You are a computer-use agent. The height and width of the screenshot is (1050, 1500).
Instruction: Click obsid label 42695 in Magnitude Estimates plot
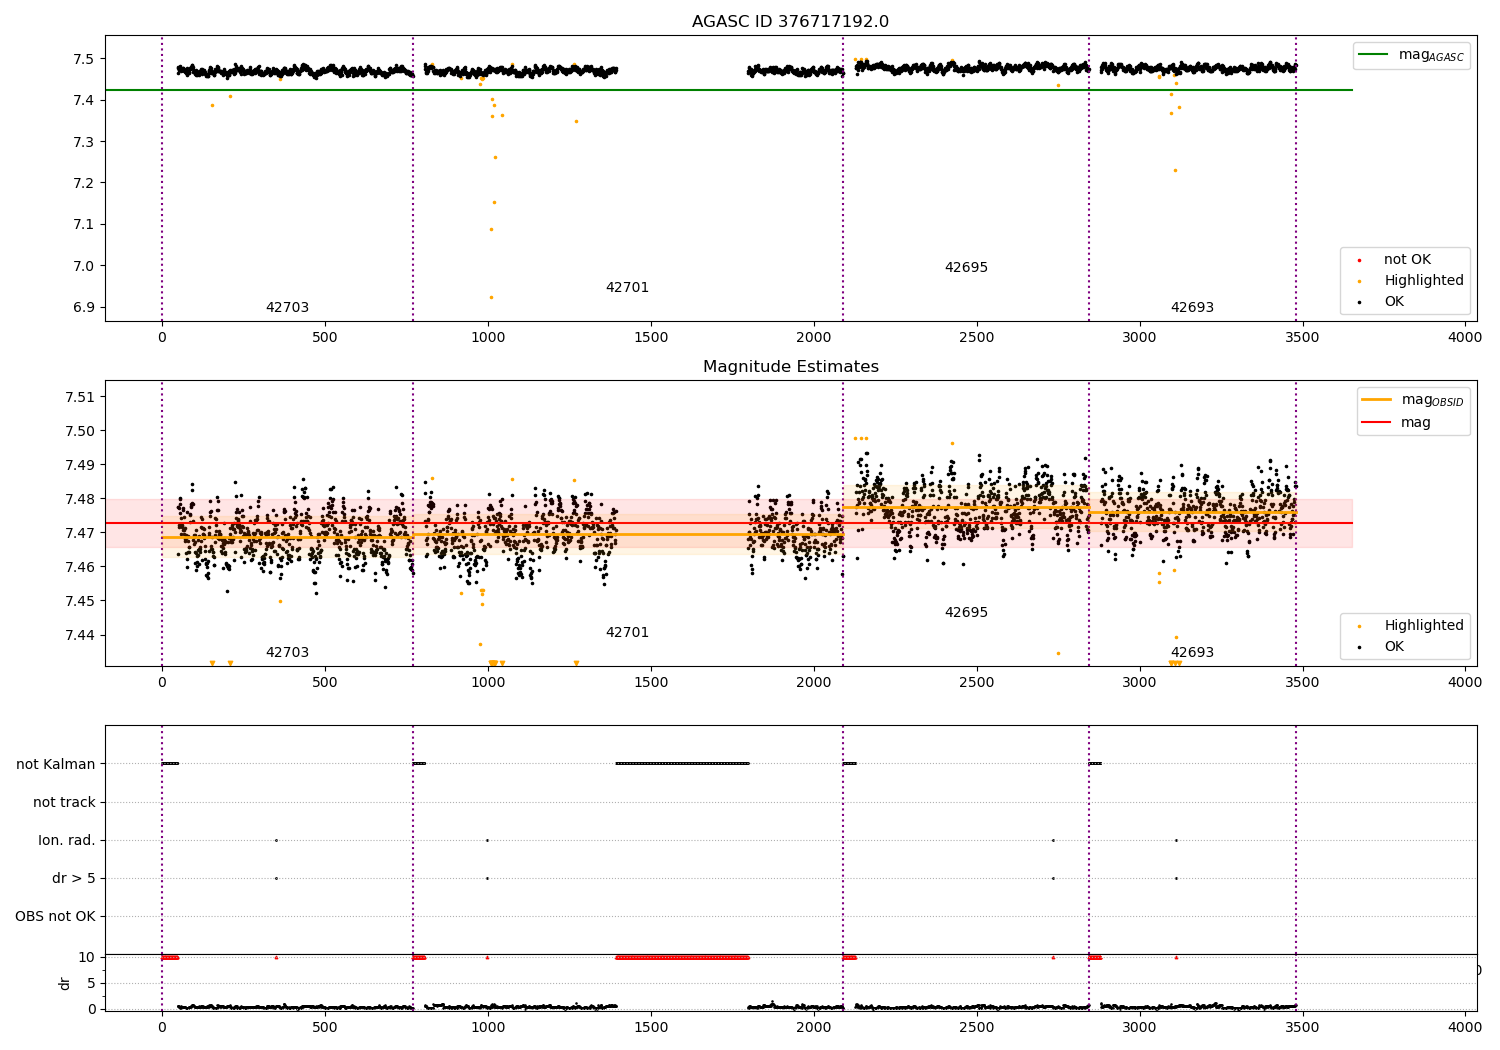(966, 613)
